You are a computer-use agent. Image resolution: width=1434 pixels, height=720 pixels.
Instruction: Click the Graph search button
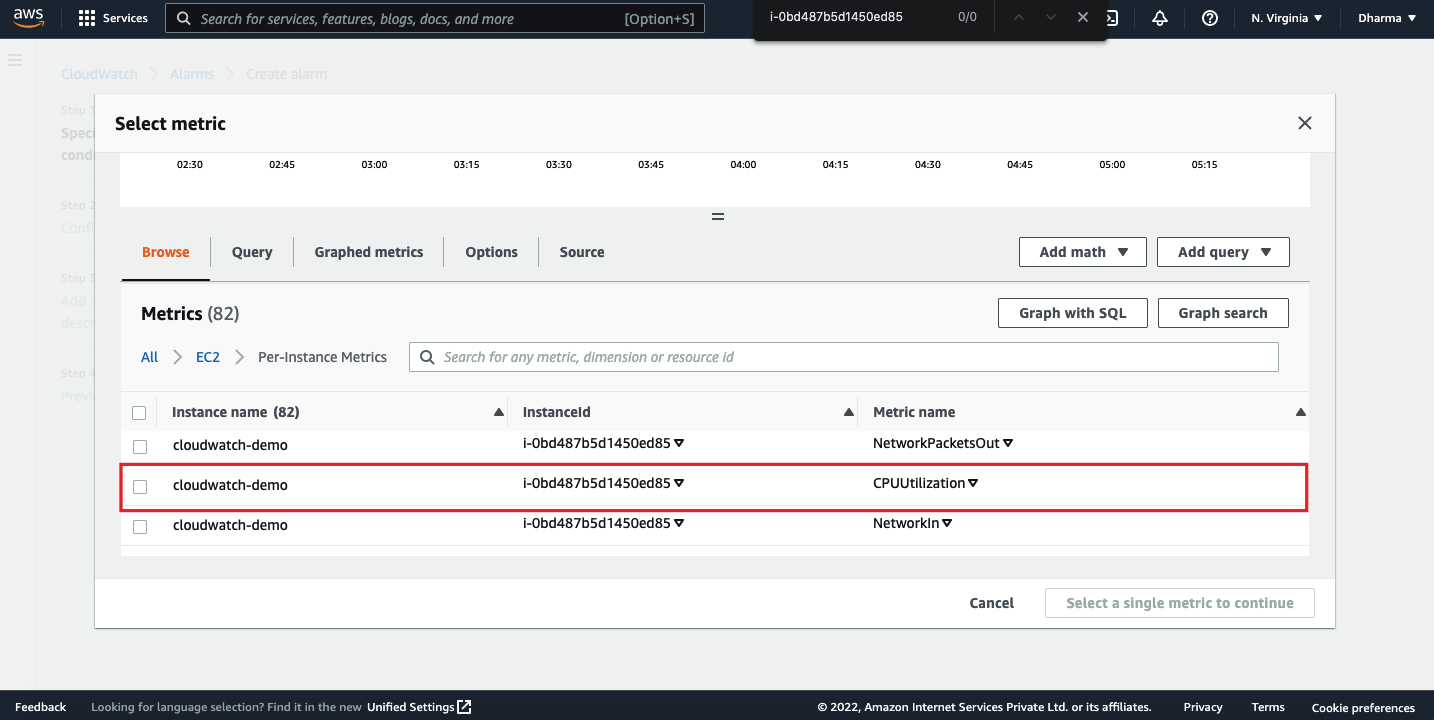click(1223, 313)
